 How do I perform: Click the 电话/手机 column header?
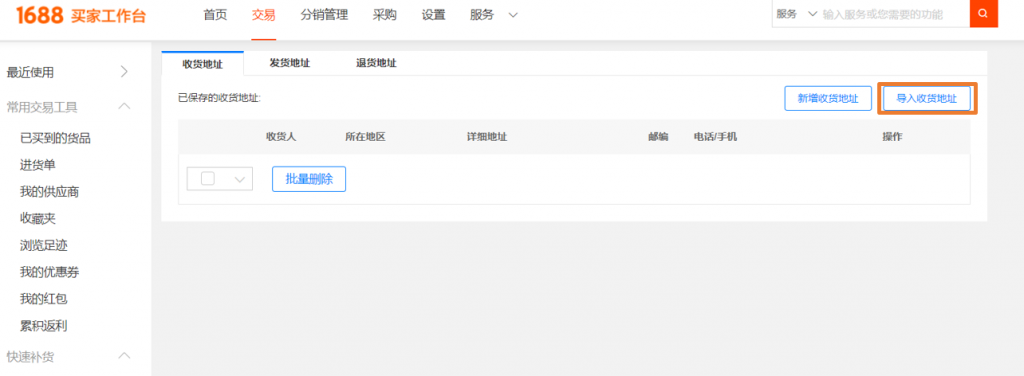[x=715, y=137]
